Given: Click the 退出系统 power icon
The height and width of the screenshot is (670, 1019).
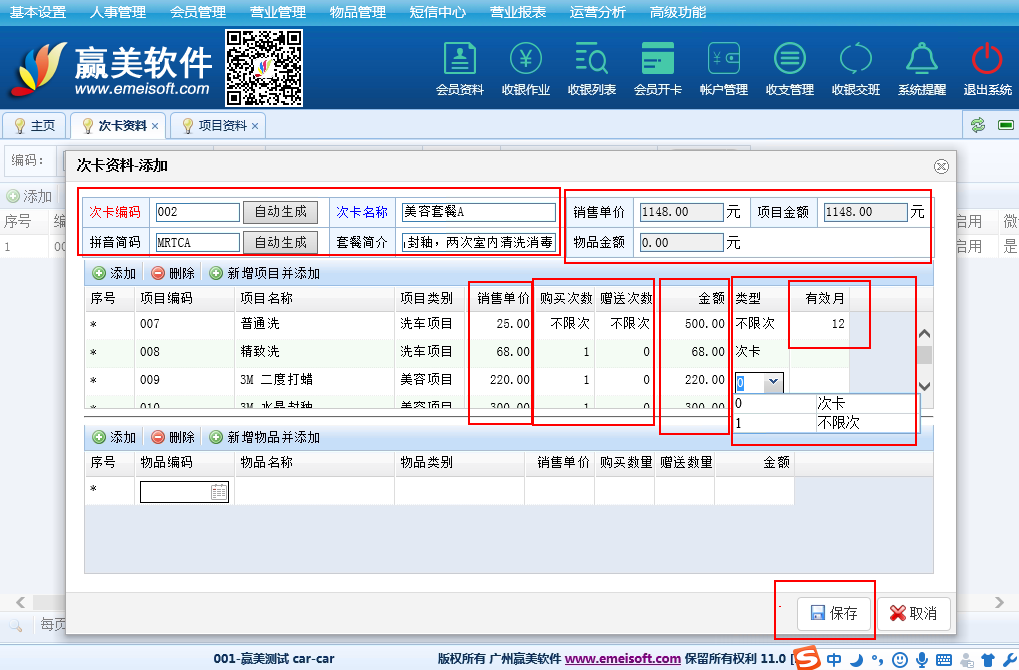Looking at the screenshot, I should (987, 67).
